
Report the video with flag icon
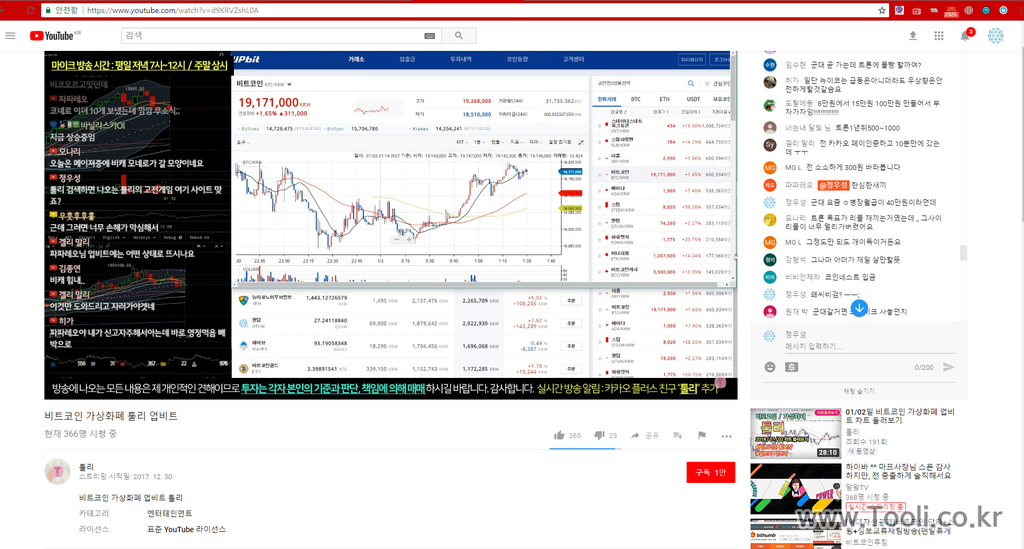pos(701,435)
